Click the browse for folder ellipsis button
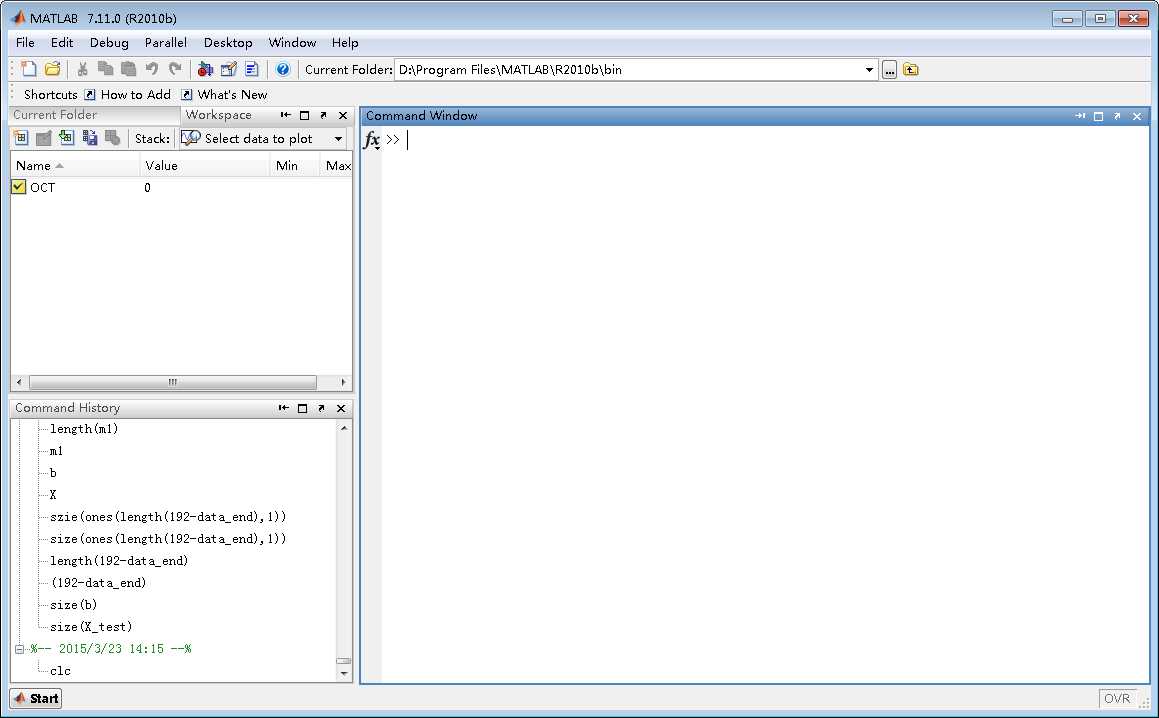1159x718 pixels. click(889, 70)
